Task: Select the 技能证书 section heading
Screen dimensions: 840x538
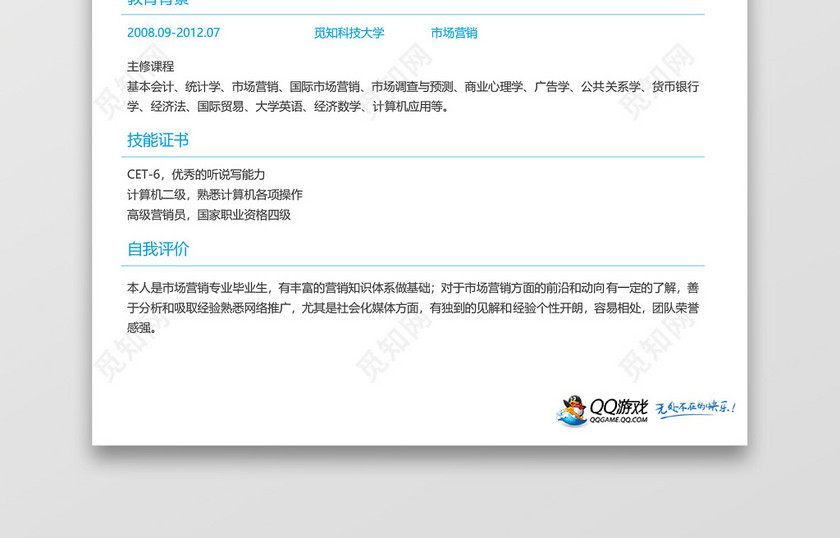Action: point(158,140)
